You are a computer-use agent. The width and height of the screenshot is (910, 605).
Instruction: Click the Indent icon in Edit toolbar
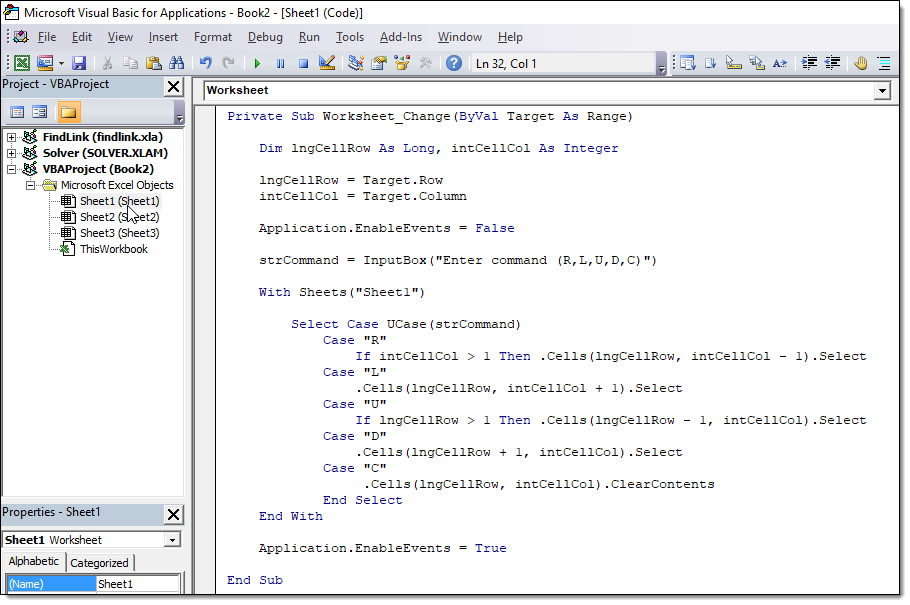pos(810,63)
